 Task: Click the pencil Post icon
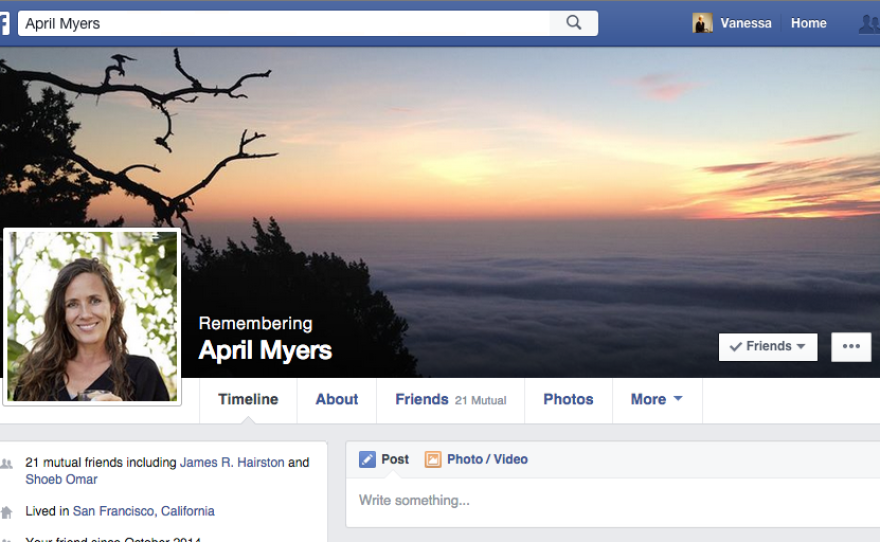(368, 459)
